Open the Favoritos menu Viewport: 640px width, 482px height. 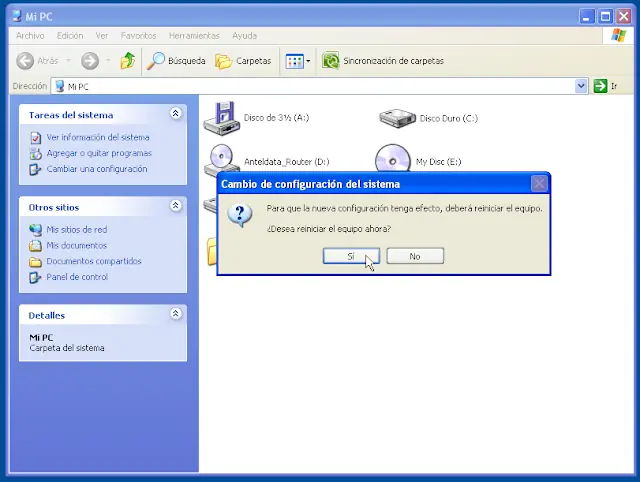point(138,36)
